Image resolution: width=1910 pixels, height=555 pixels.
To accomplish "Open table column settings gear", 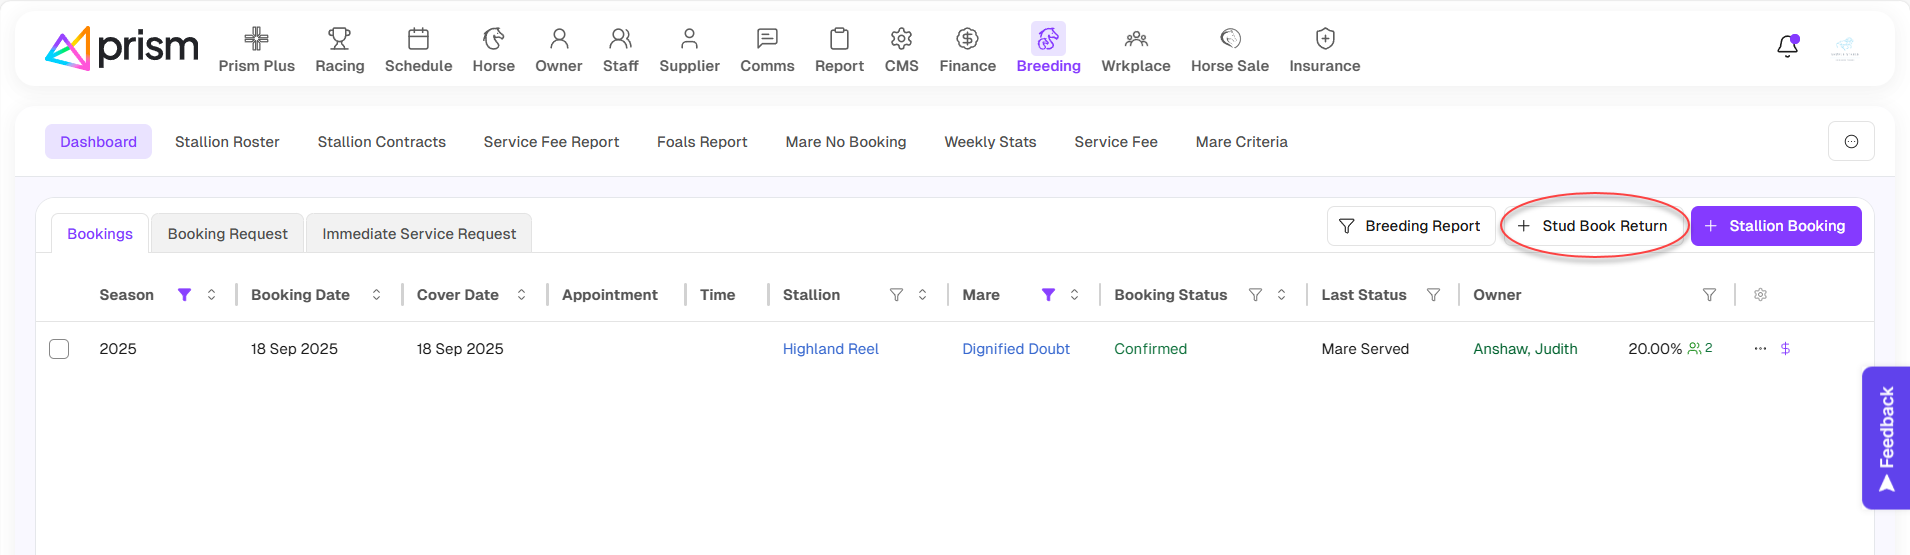I will [1760, 295].
